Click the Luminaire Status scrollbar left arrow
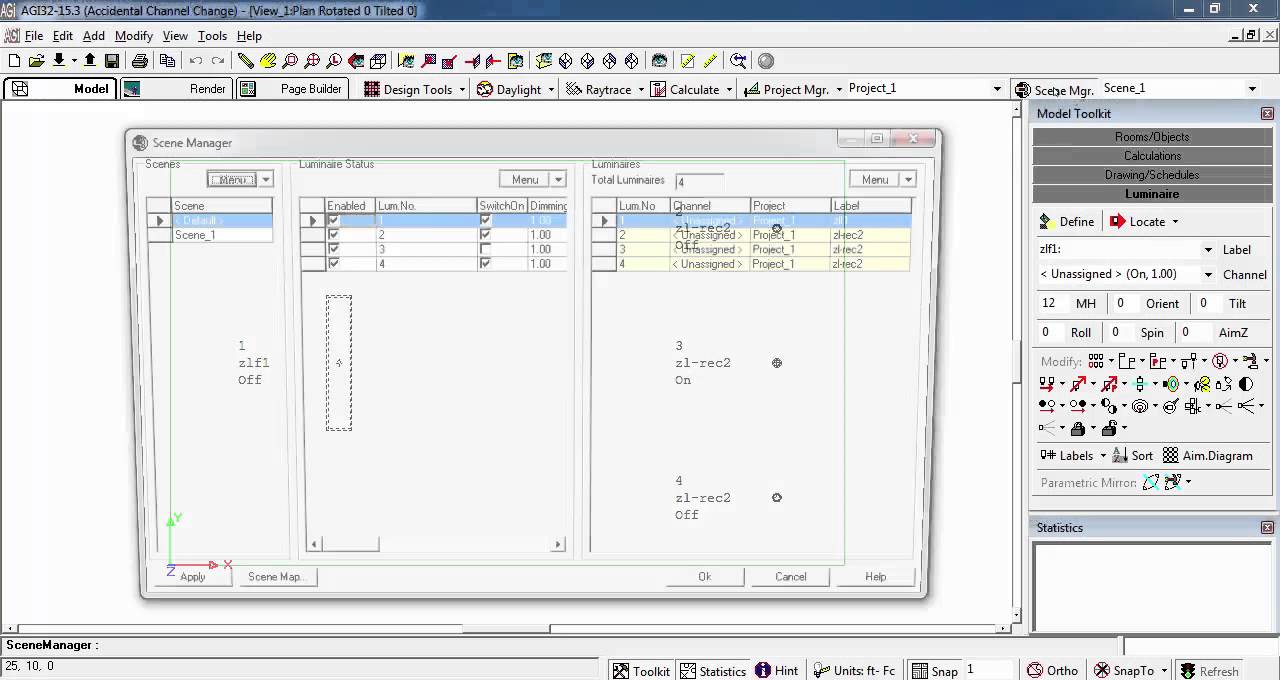This screenshot has width=1280, height=680. pos(314,544)
